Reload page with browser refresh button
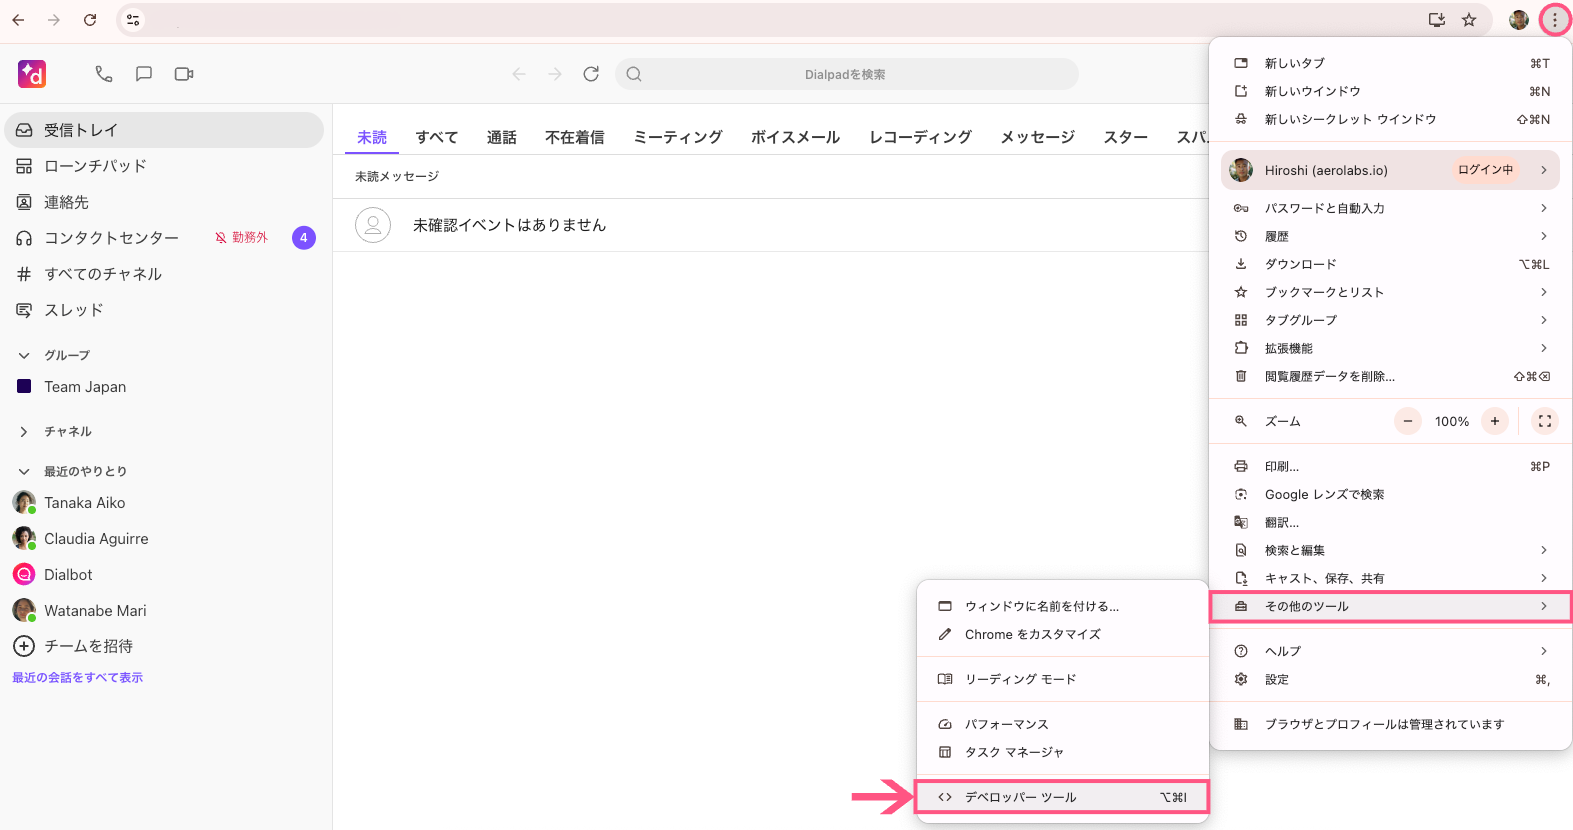The image size is (1573, 830). [x=90, y=20]
